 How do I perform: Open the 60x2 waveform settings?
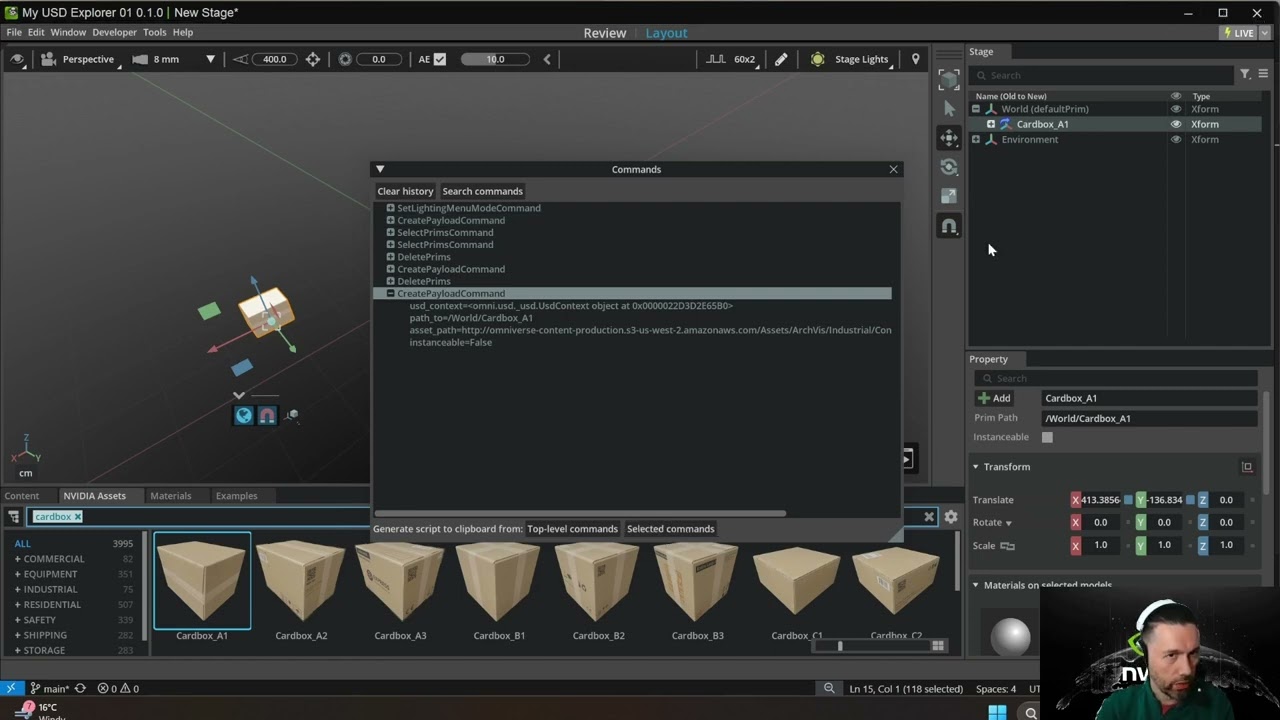731,59
